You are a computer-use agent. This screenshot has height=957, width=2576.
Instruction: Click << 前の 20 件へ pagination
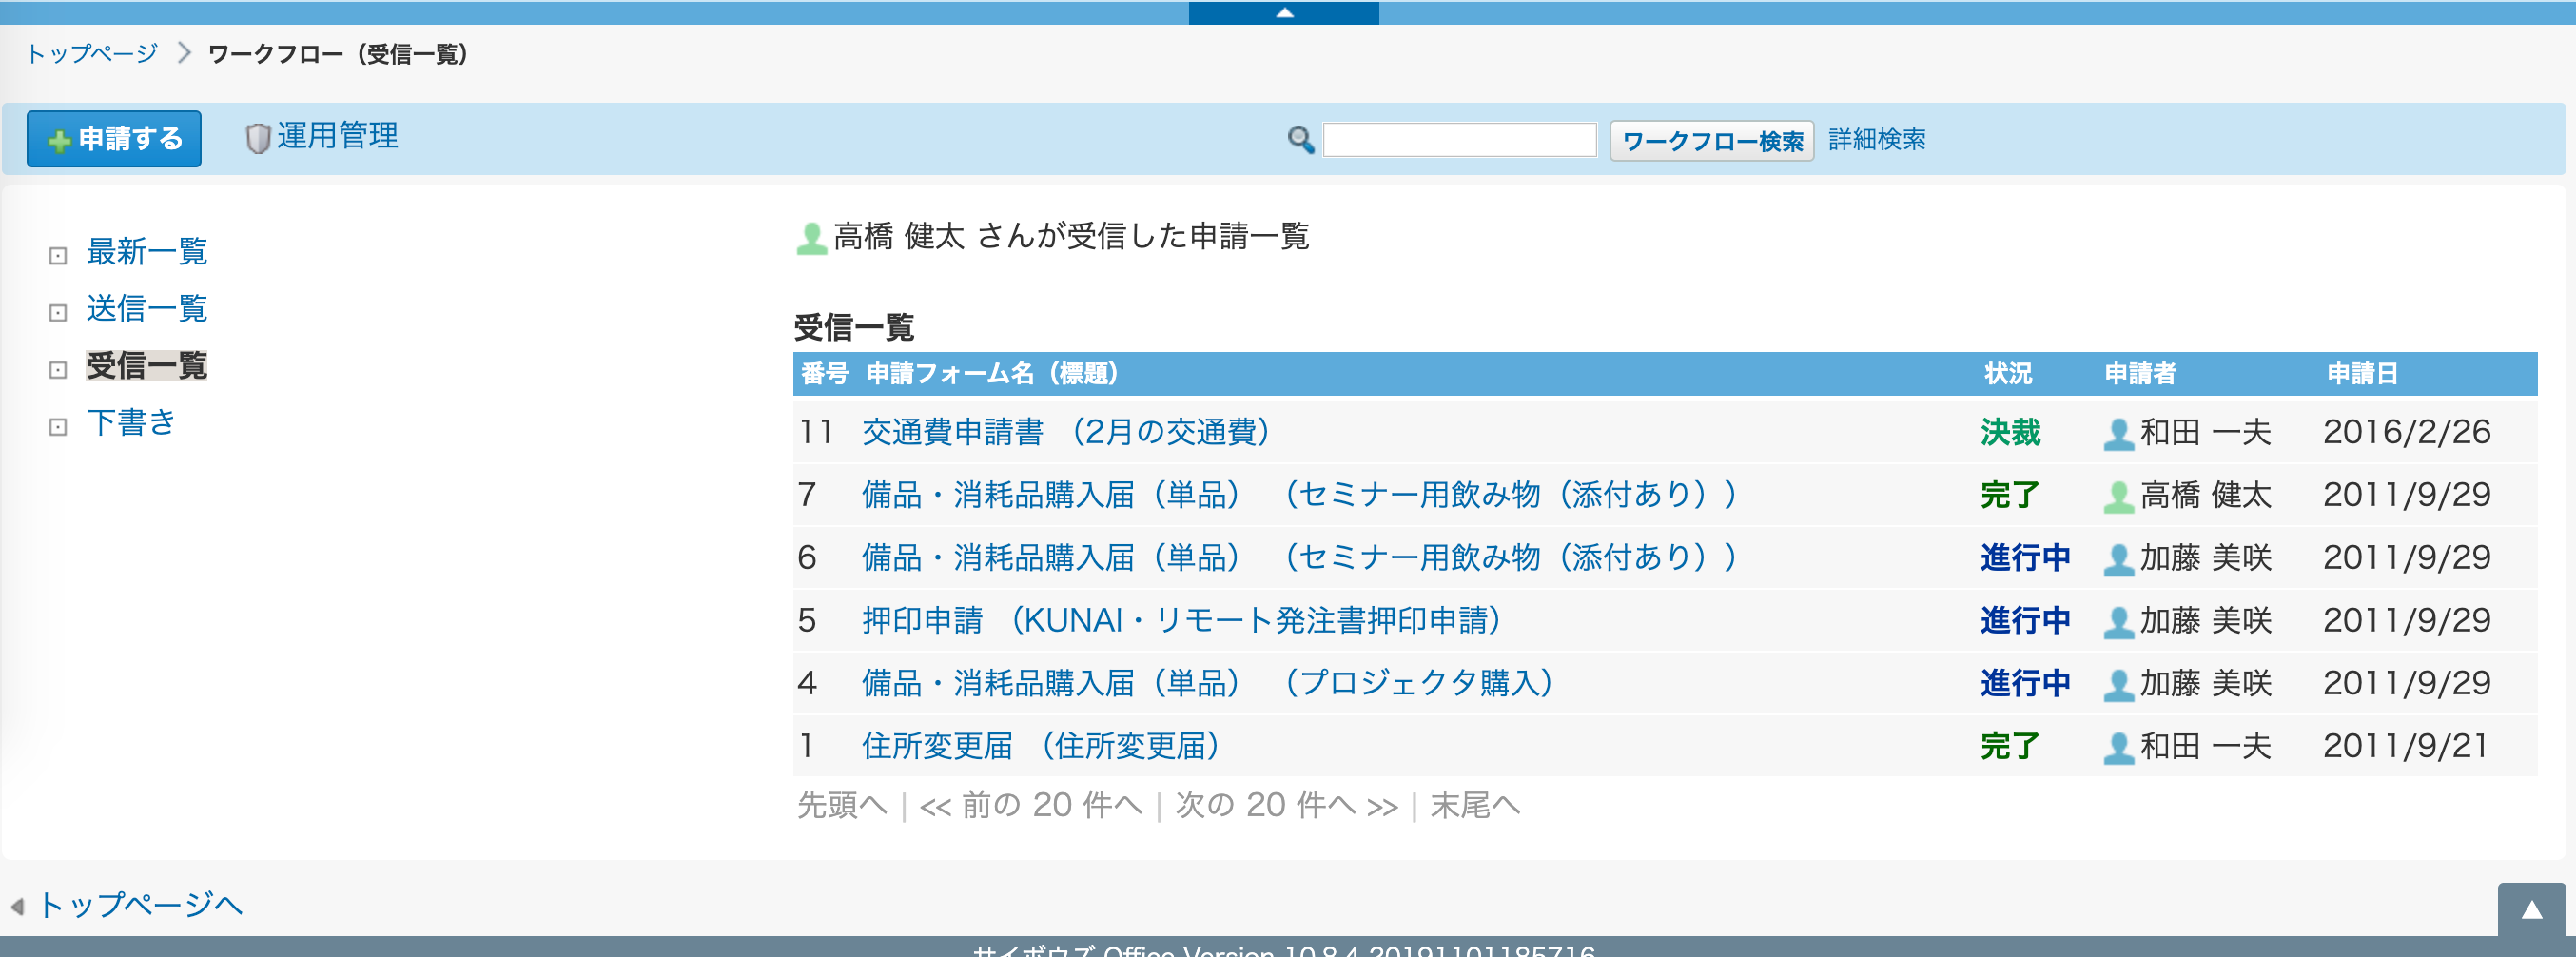(1030, 805)
